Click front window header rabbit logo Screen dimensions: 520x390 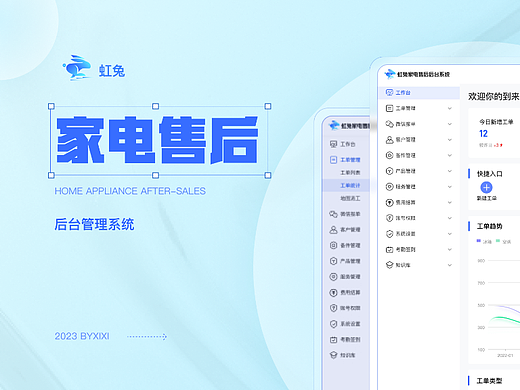coord(389,74)
